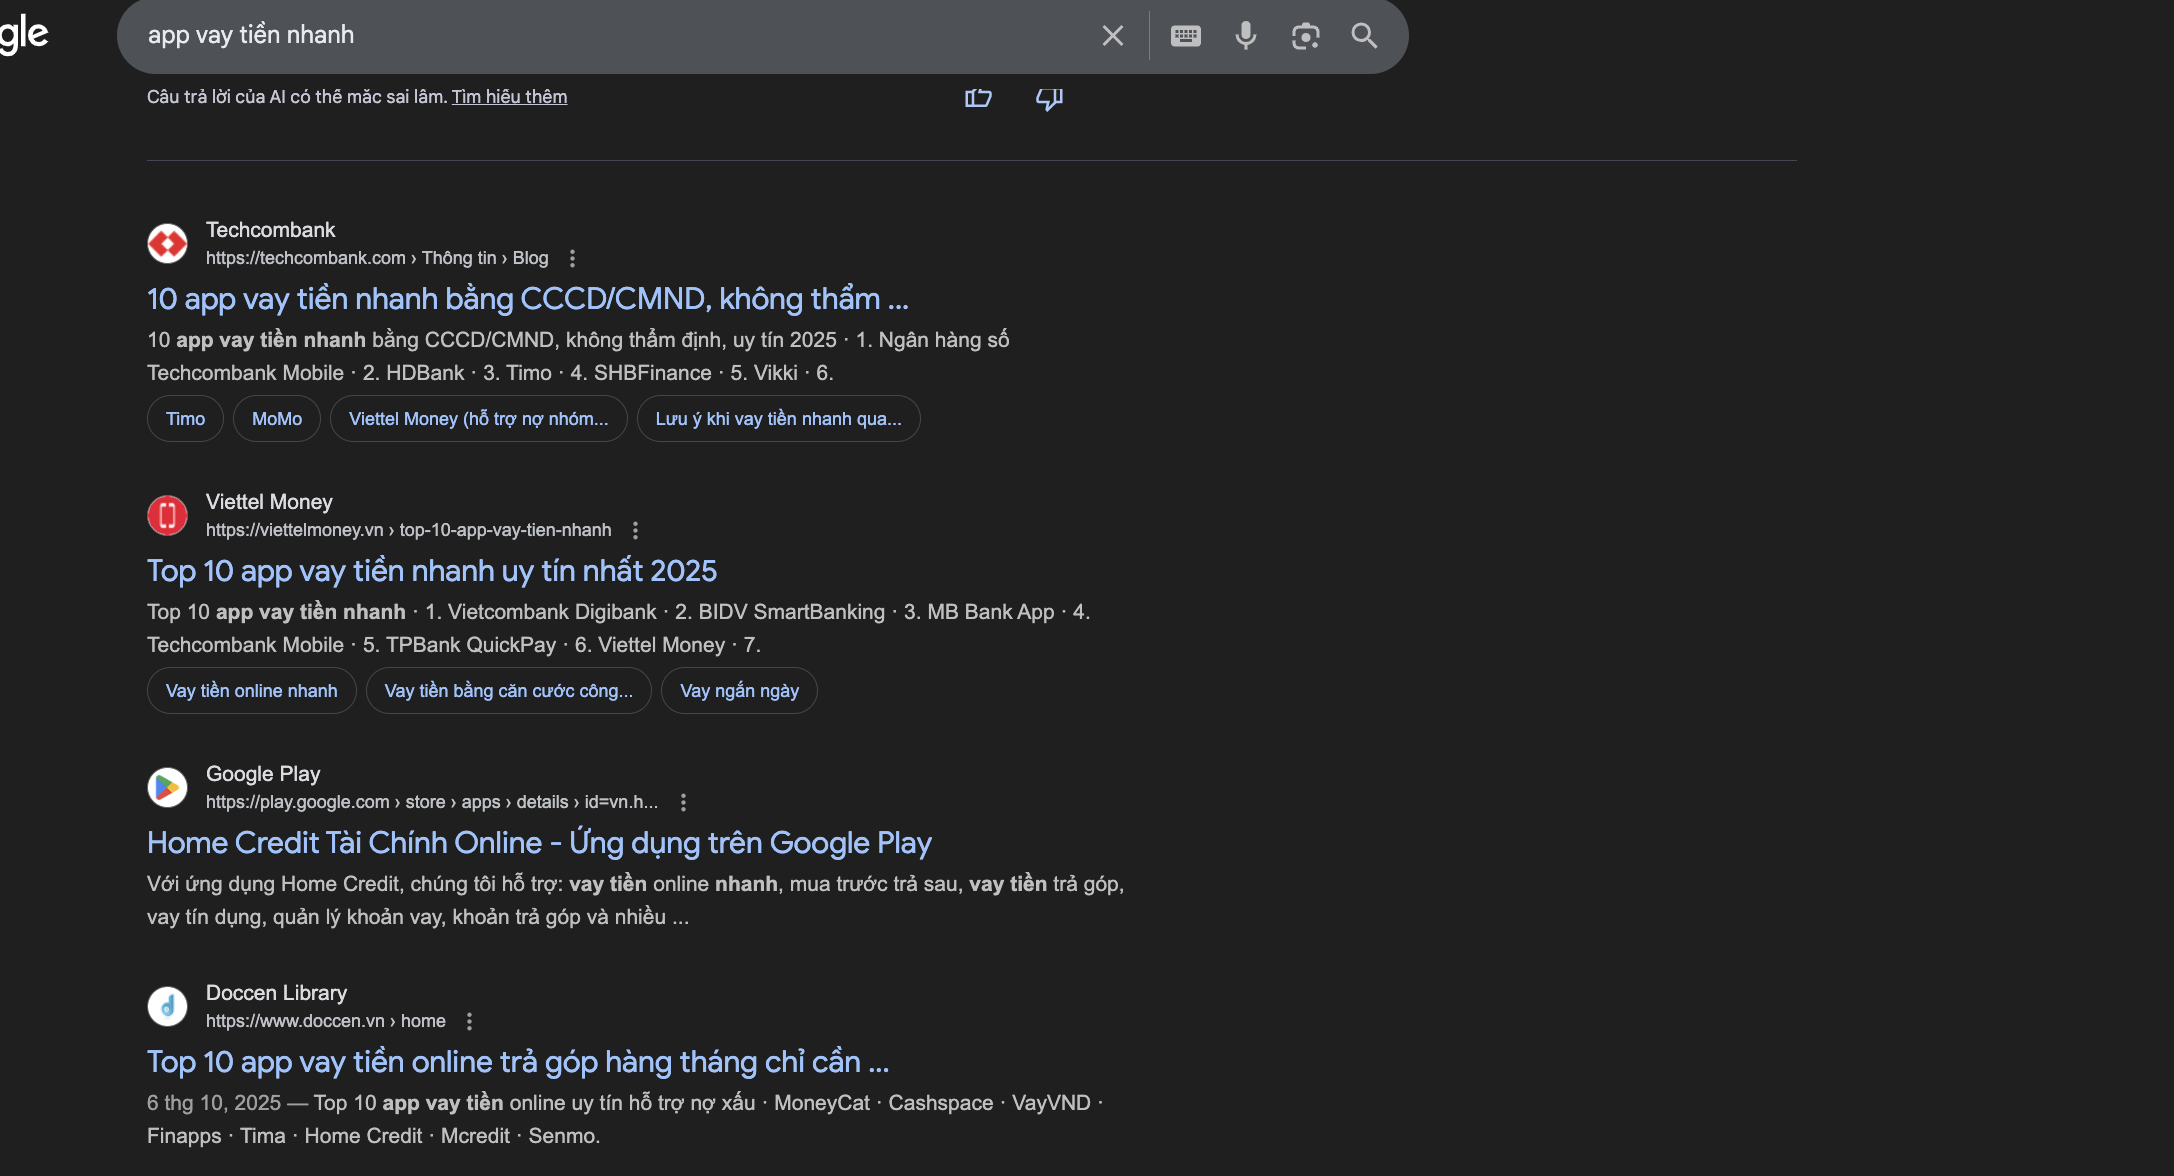The width and height of the screenshot is (2174, 1176).
Task: Click the magnifying glass search button
Action: (x=1364, y=36)
